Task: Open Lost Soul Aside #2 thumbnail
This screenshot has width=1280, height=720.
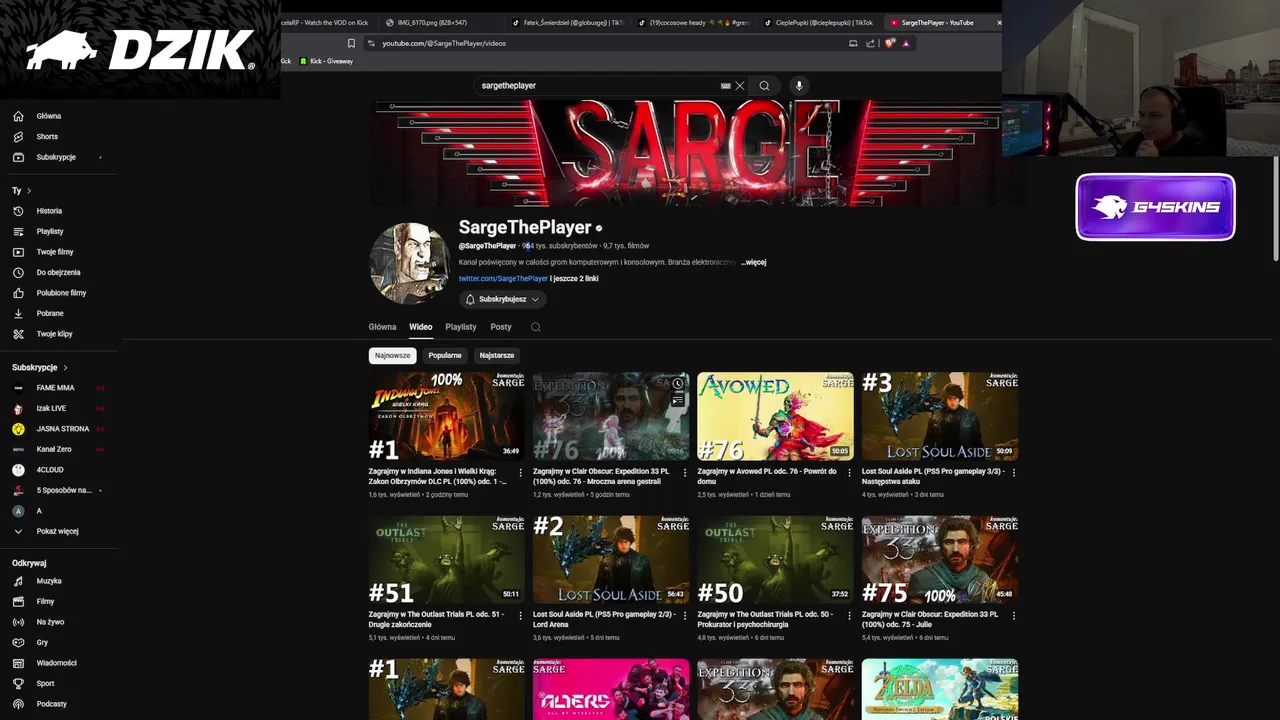Action: point(611,559)
